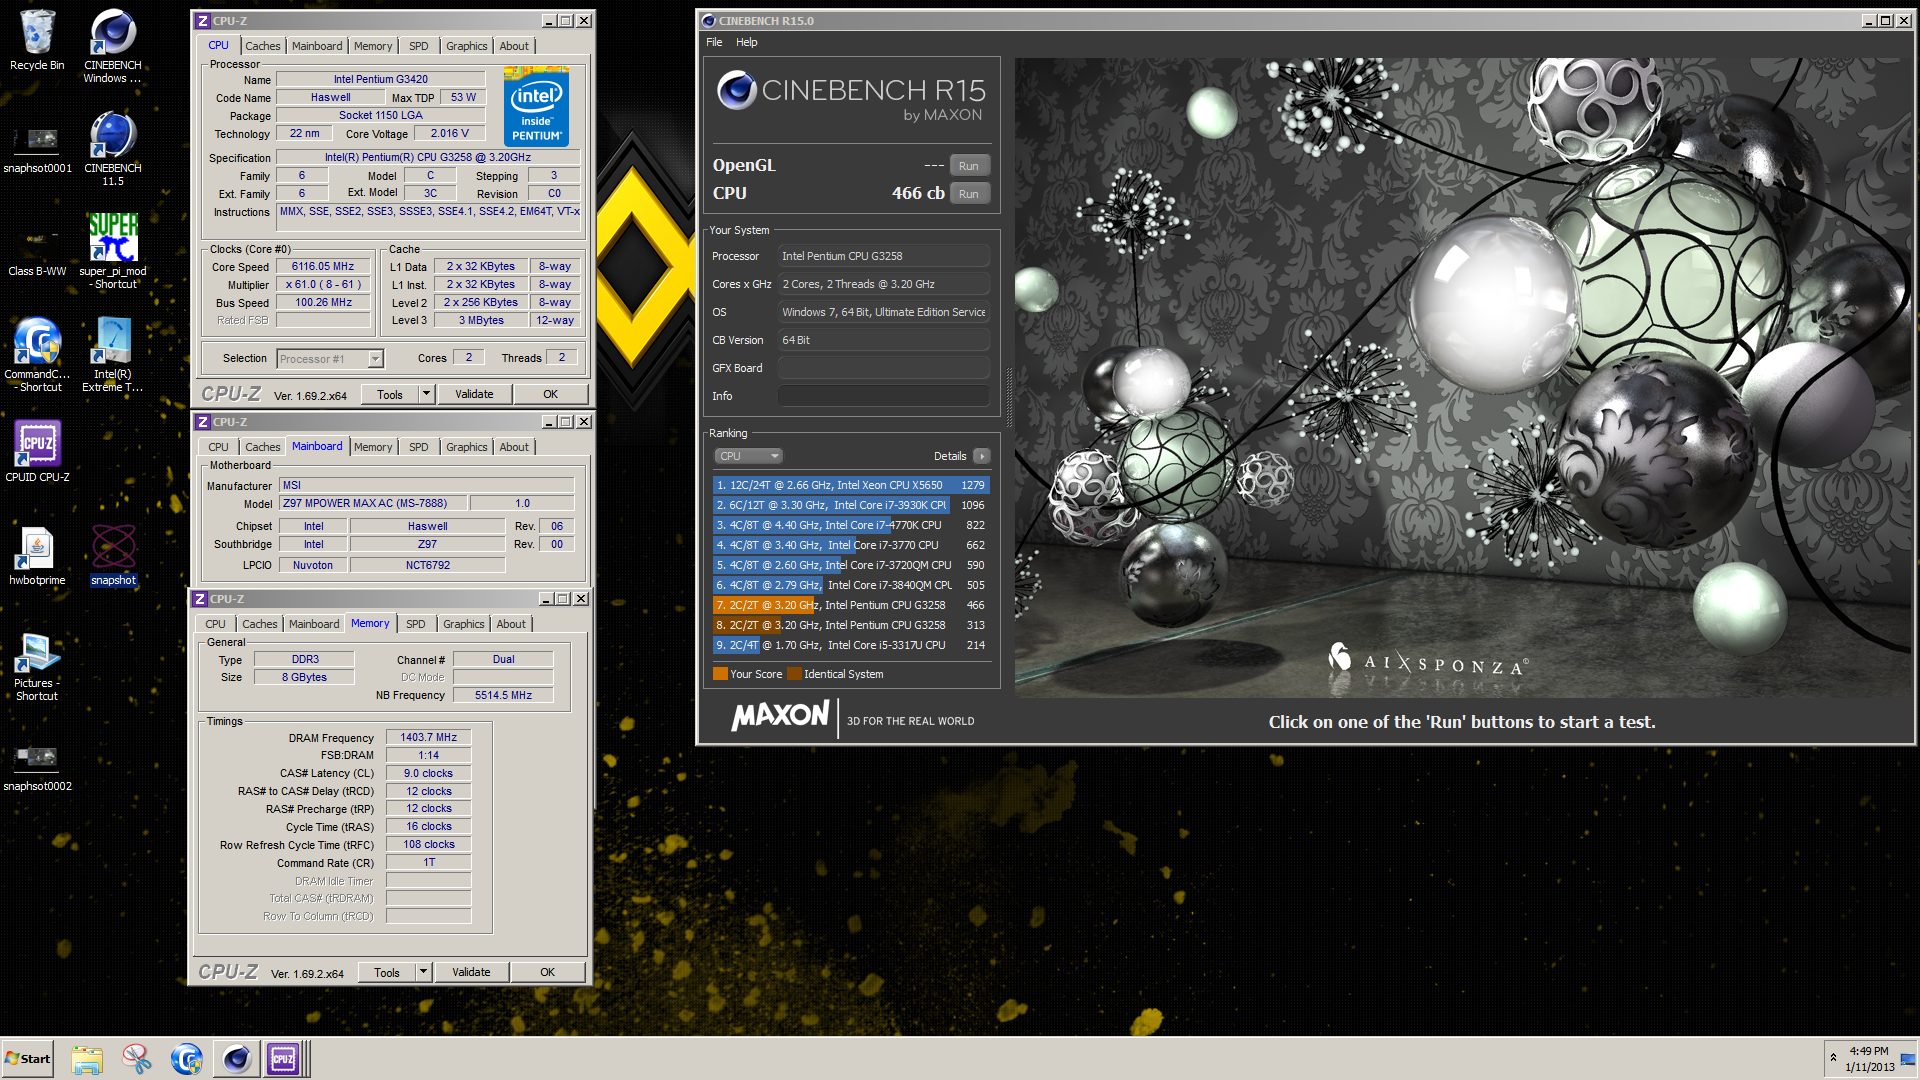Click the Your Score orange swatch
Screen dimensions: 1920x1080
[x=720, y=674]
